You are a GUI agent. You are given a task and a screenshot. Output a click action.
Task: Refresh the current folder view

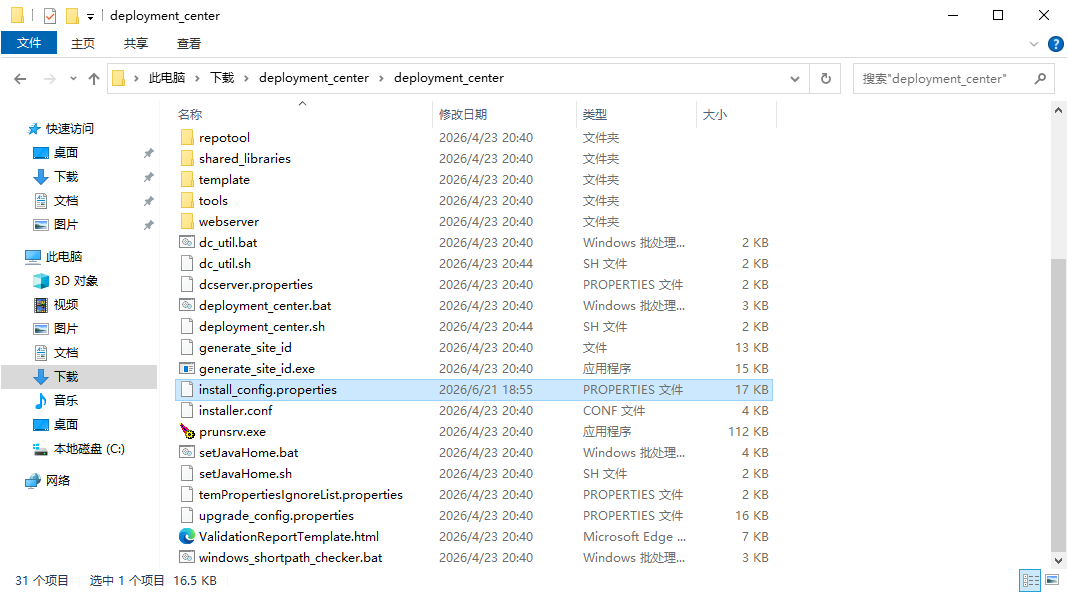click(x=826, y=78)
